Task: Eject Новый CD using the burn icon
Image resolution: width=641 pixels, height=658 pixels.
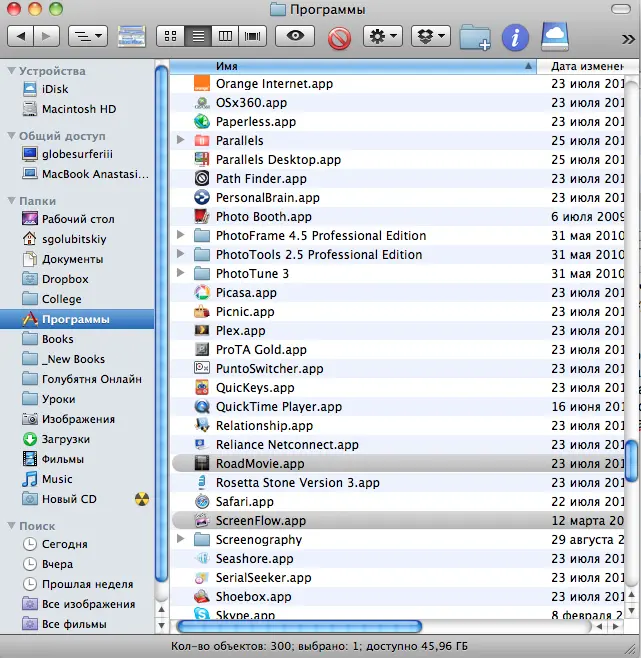Action: coord(142,499)
